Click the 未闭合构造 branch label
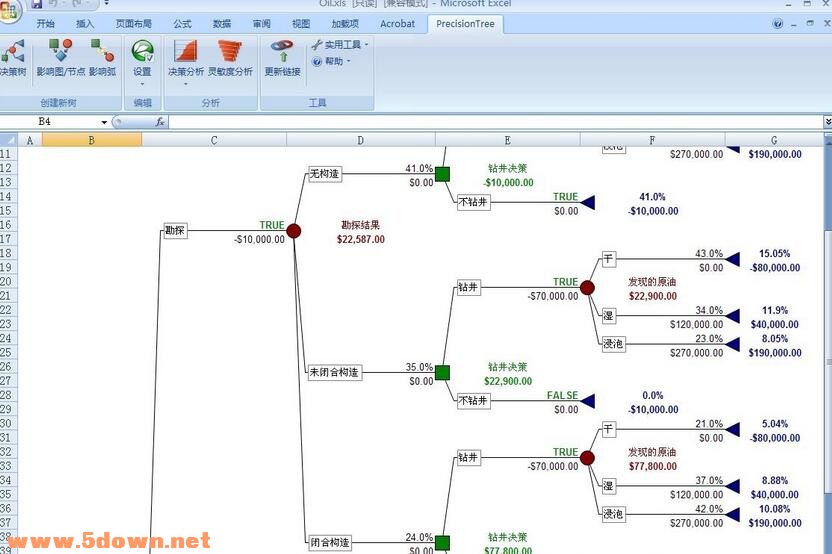Viewport: 832px width, 554px height. pos(335,373)
